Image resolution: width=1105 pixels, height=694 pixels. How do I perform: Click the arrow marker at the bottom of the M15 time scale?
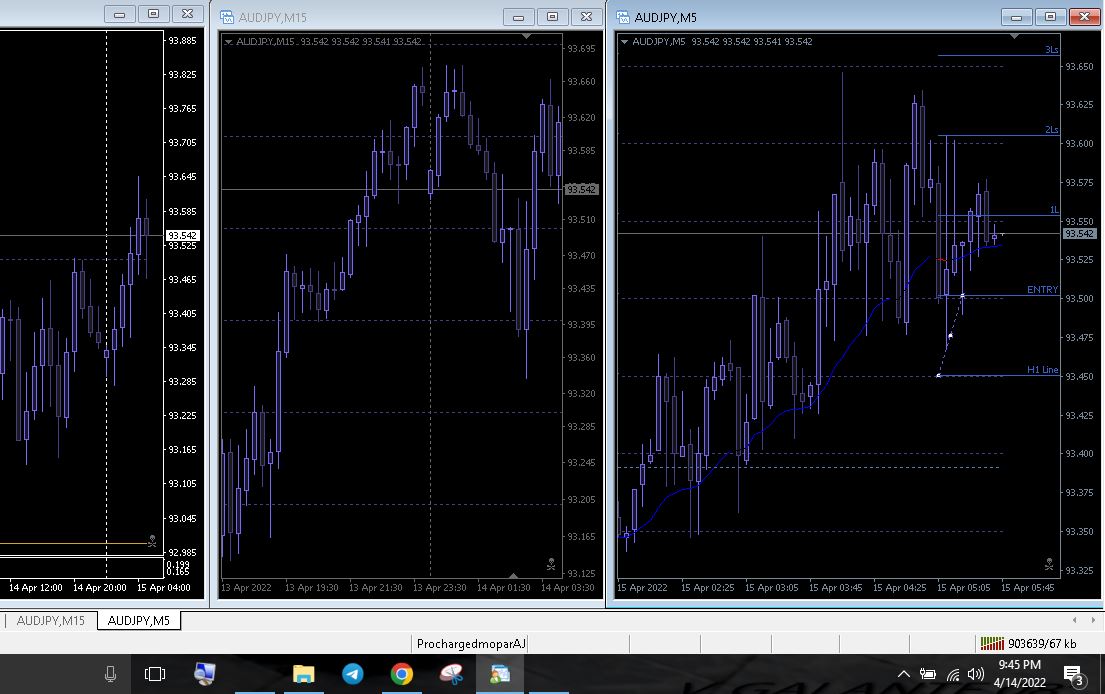(x=514, y=576)
